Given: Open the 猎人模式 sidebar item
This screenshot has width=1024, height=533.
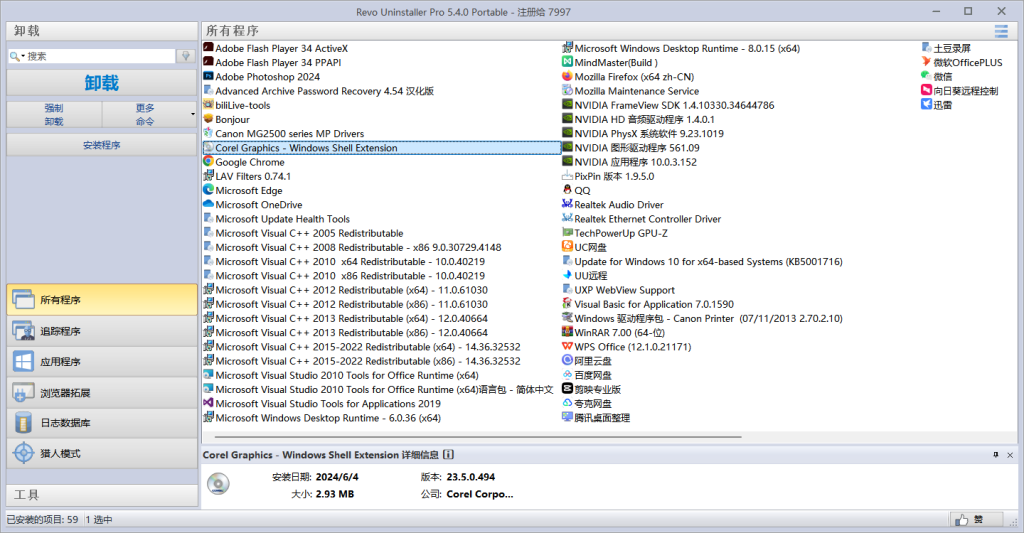Looking at the screenshot, I should click(100, 453).
